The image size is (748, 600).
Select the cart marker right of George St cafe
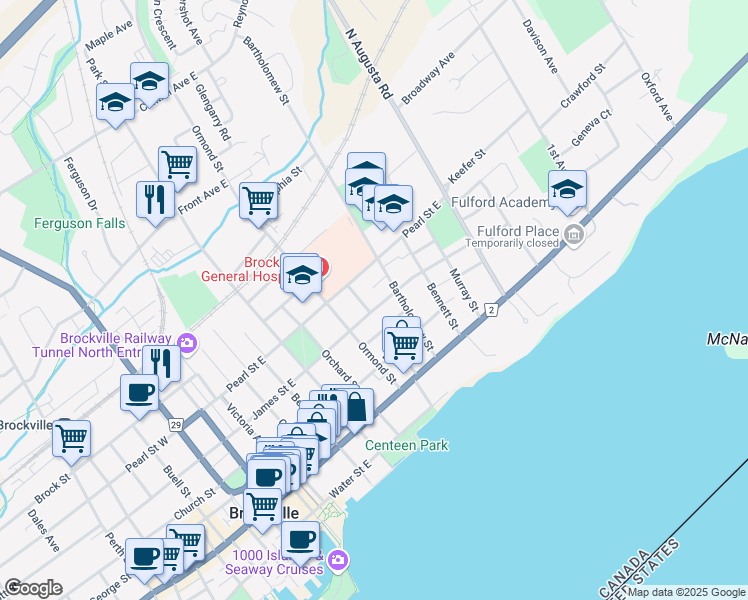174,556
